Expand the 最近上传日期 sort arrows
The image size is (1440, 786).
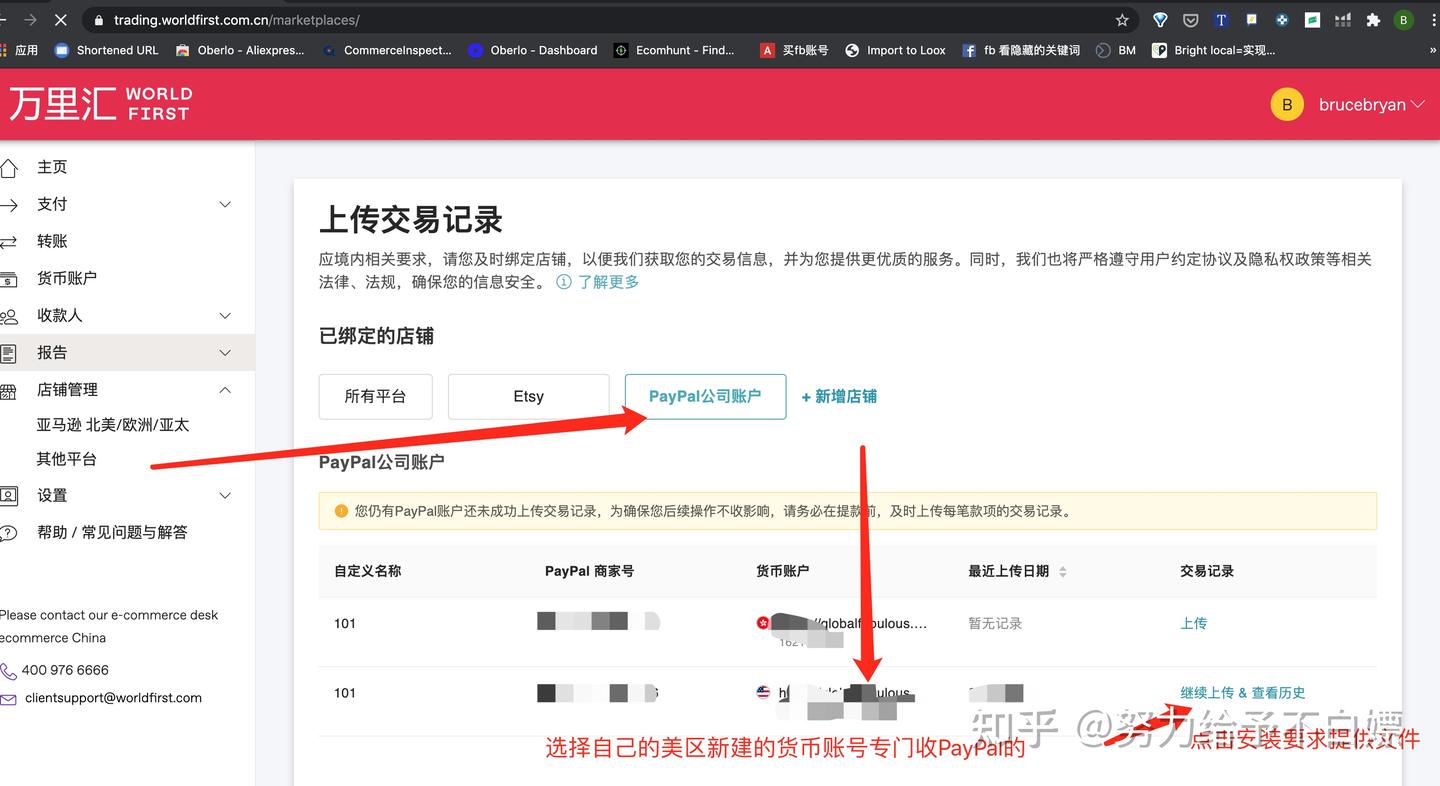1062,571
